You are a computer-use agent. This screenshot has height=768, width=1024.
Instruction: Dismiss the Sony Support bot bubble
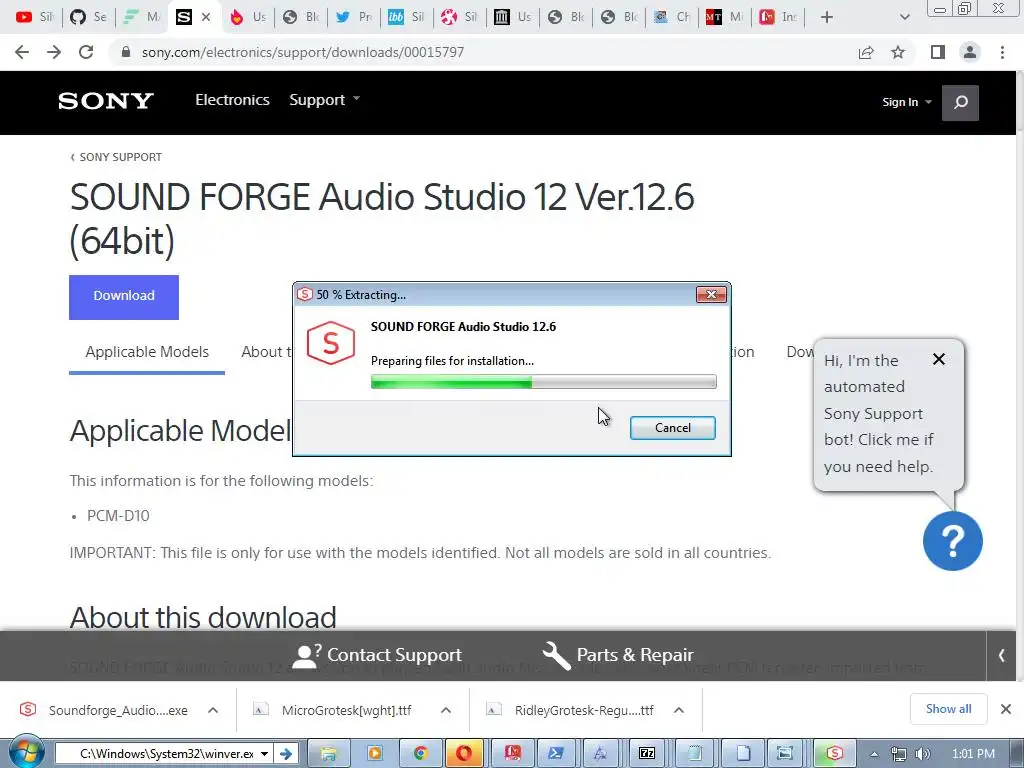pos(938,359)
